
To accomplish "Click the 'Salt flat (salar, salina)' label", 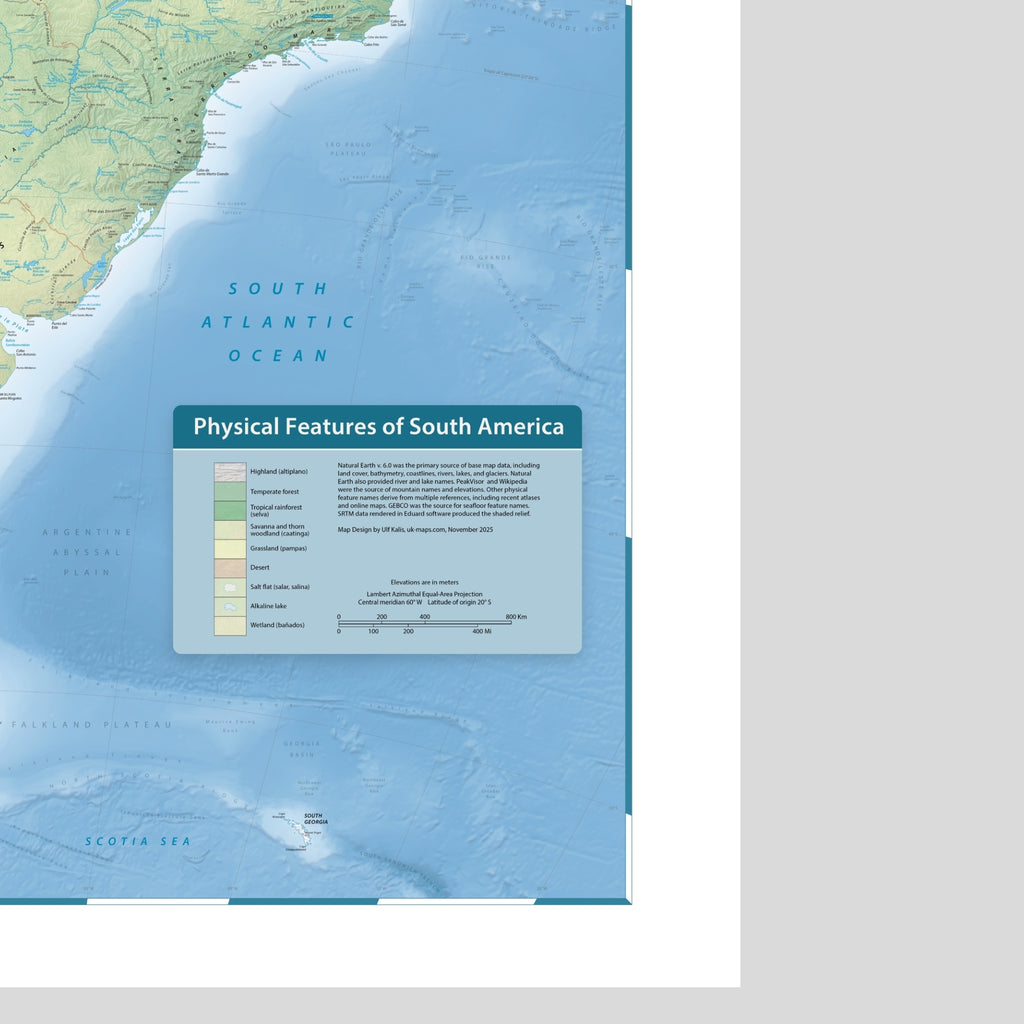I will [280, 587].
